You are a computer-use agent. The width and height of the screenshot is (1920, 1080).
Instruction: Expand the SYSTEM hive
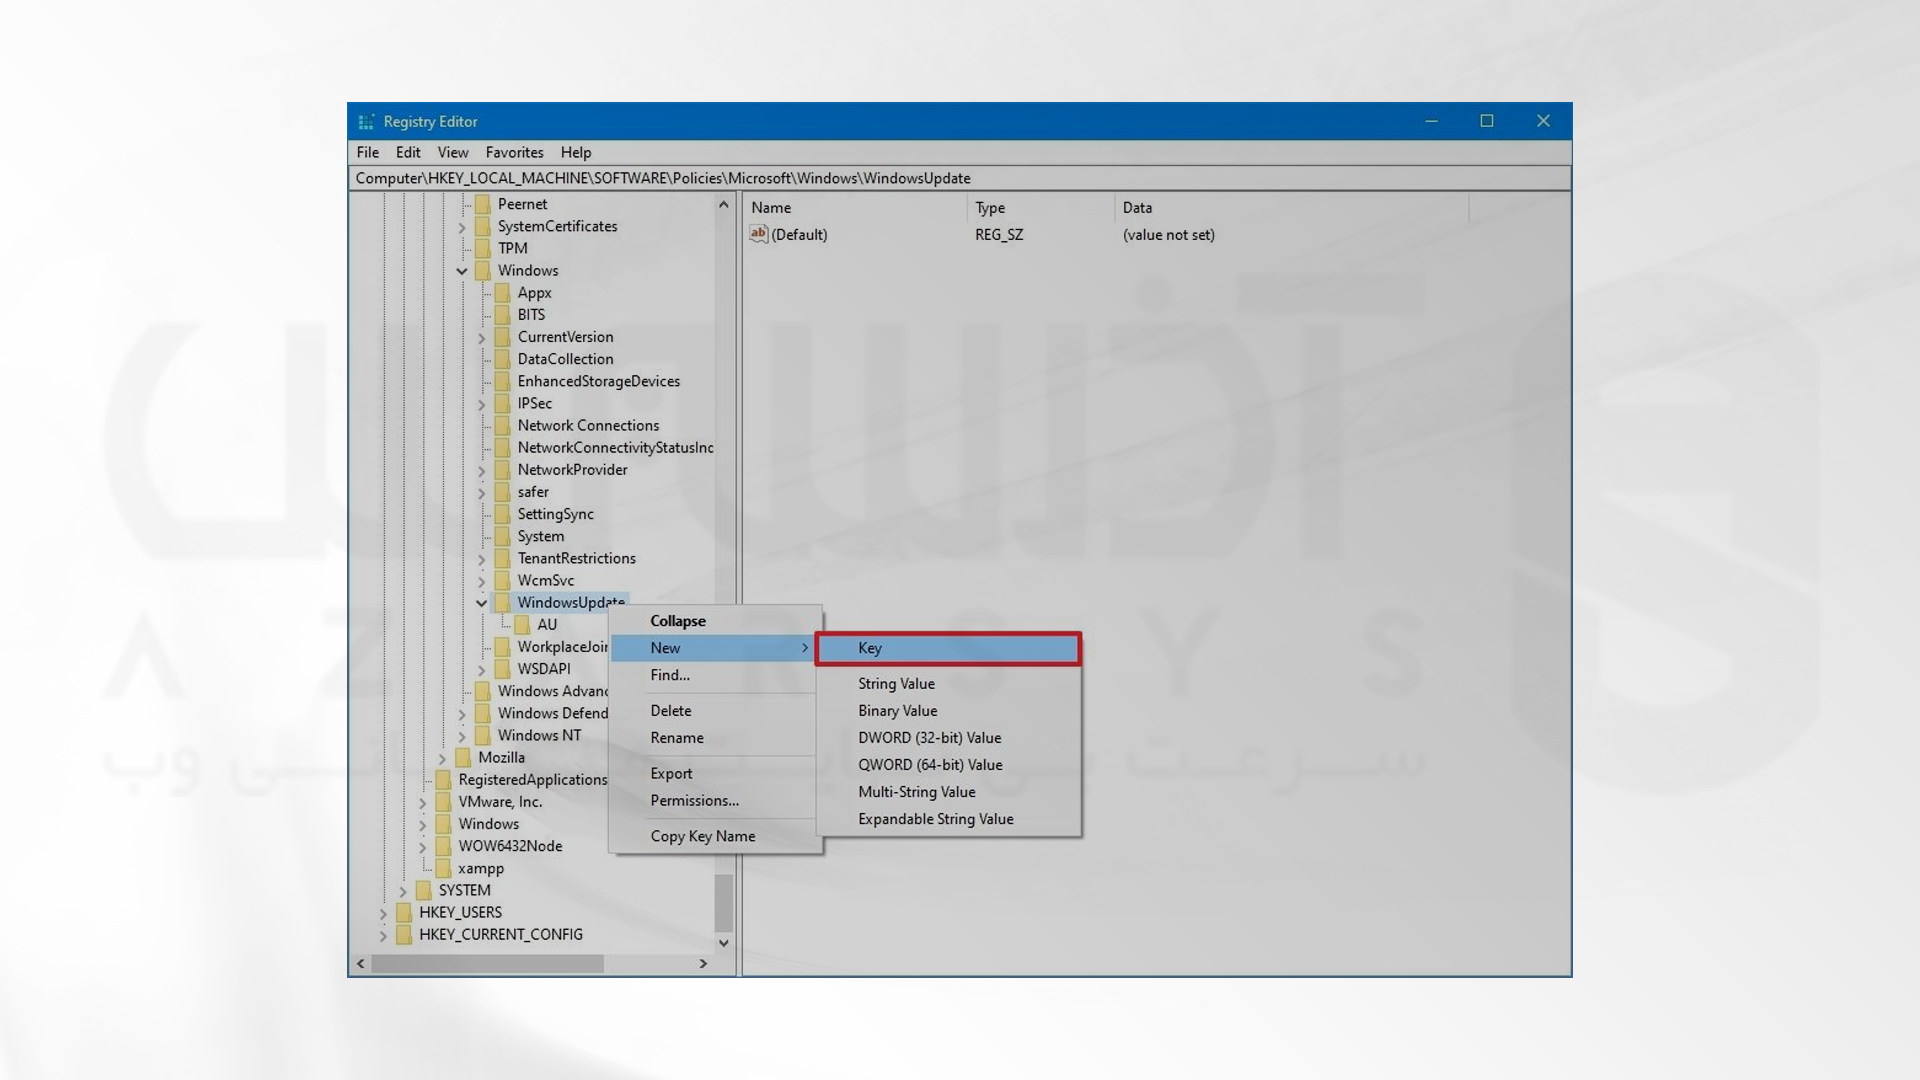403,891
